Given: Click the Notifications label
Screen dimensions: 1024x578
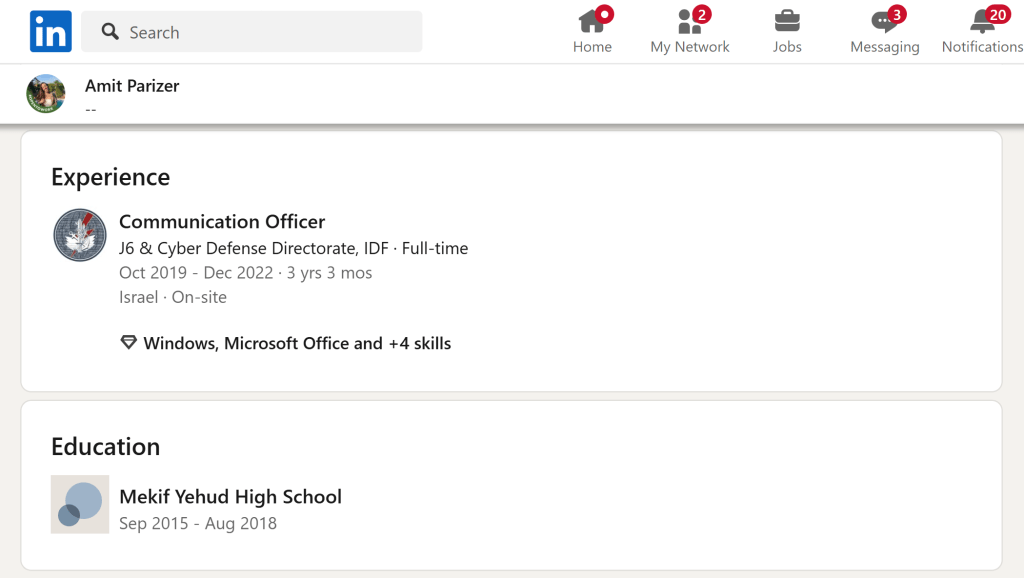Looking at the screenshot, I should pos(982,47).
